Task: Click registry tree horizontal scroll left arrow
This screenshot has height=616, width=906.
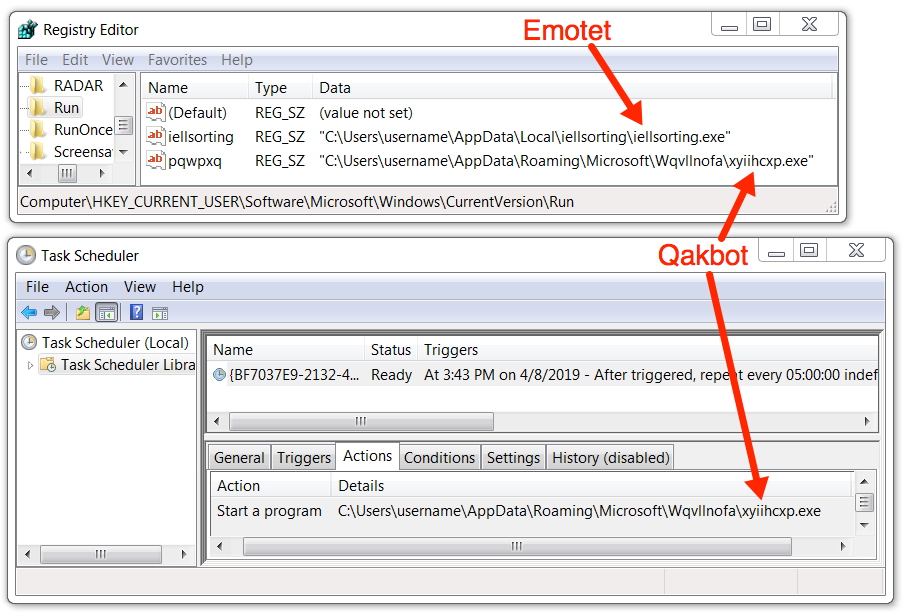Action: [30, 173]
